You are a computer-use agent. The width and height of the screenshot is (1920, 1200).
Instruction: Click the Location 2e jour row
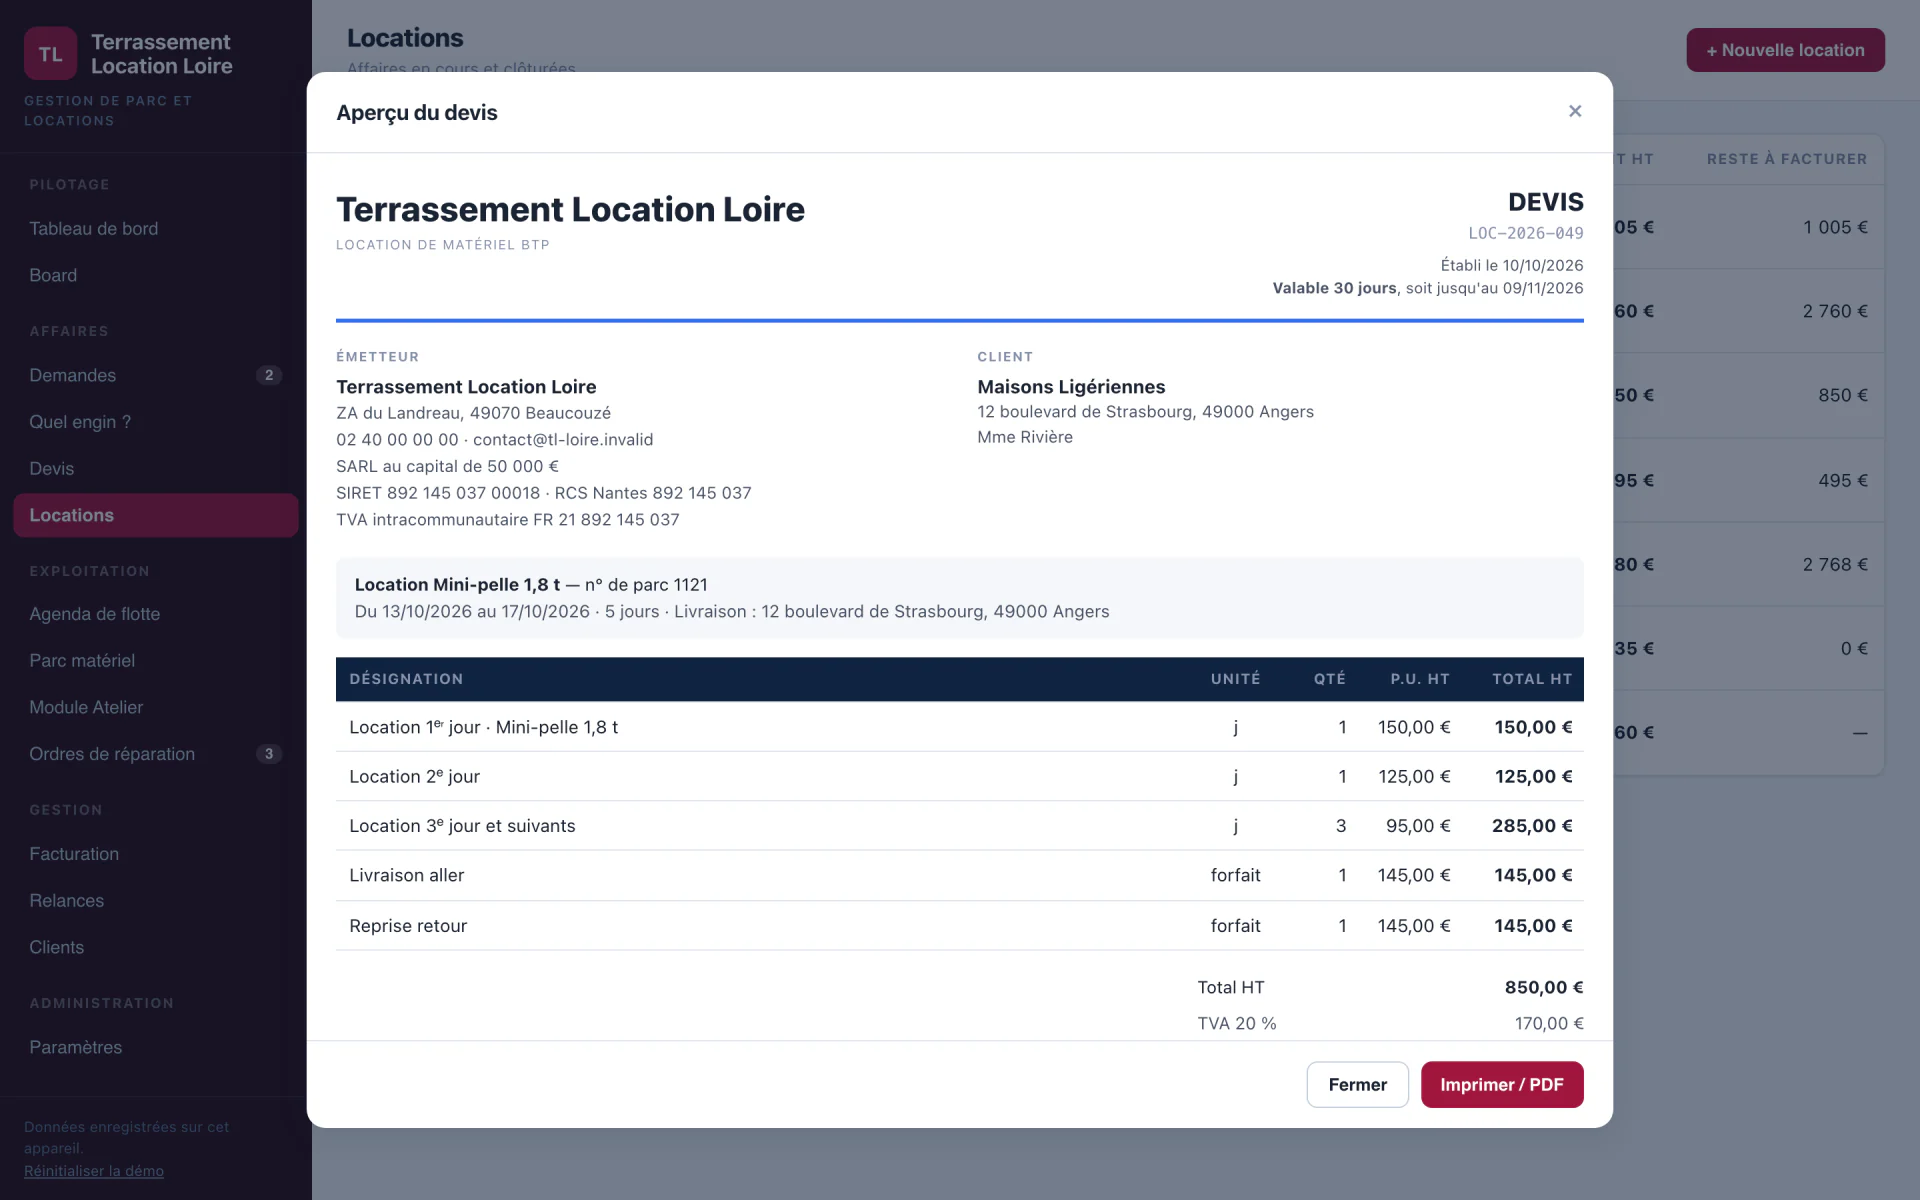pyautogui.click(x=960, y=776)
